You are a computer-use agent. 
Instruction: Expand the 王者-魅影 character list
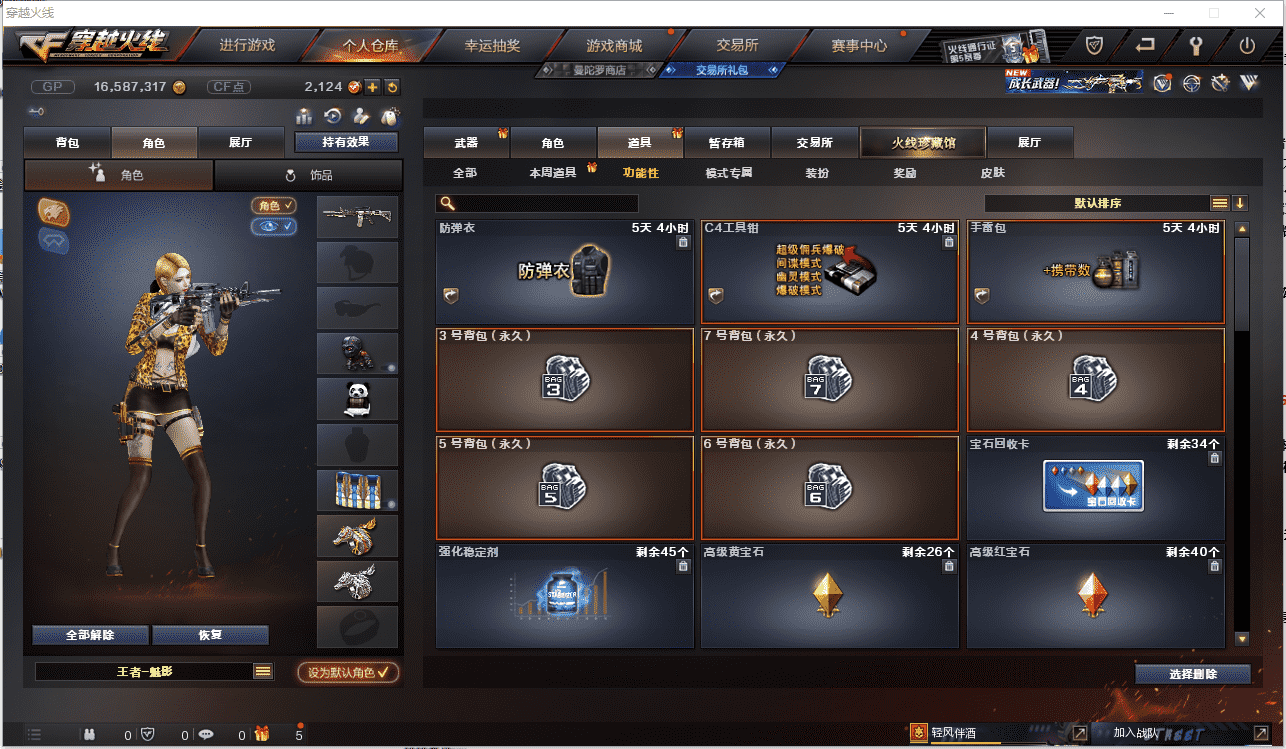(x=263, y=672)
